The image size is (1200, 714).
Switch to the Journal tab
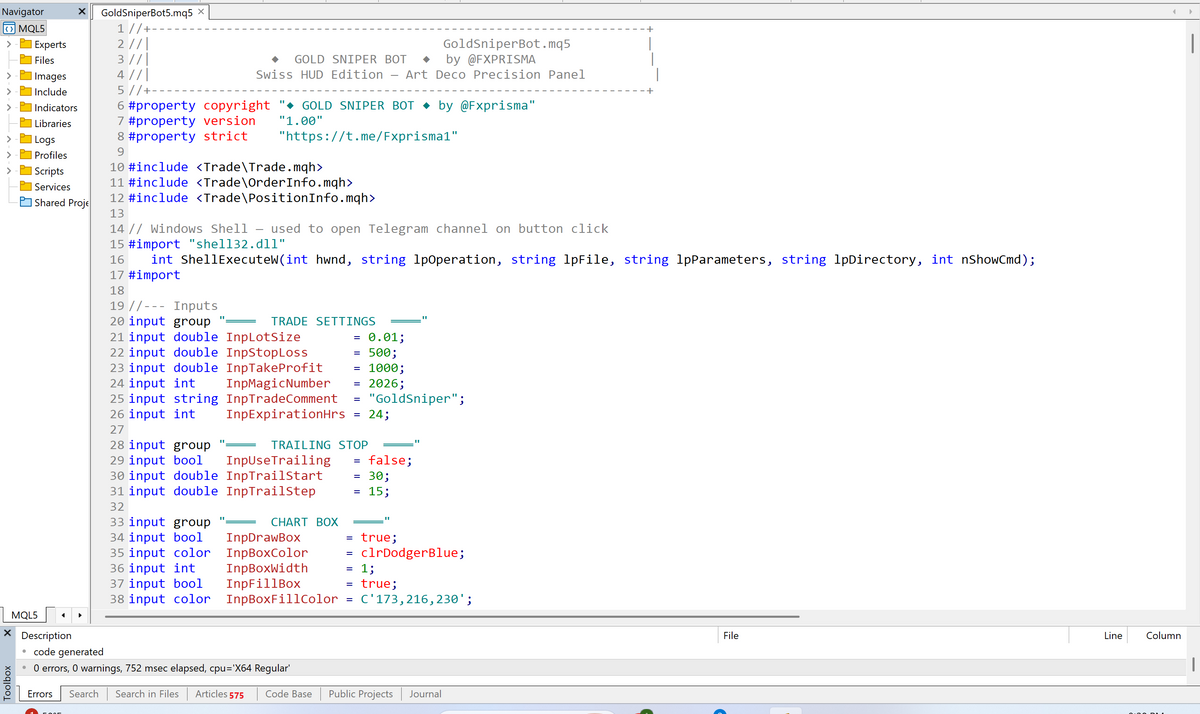point(425,693)
